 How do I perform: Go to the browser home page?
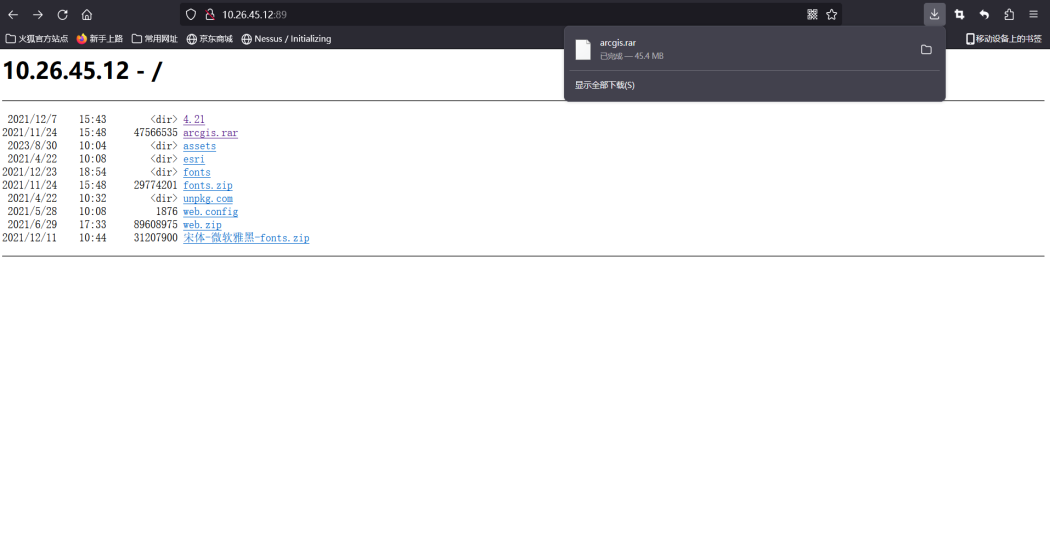click(x=87, y=14)
